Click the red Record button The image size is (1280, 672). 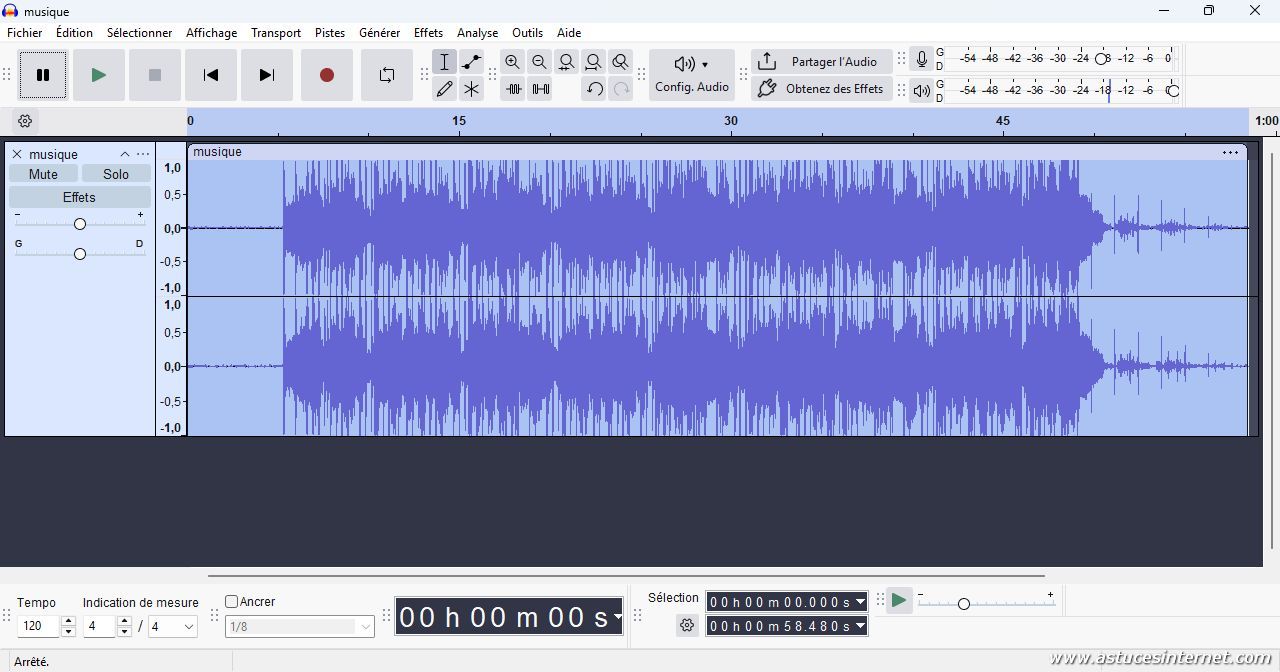pos(326,75)
